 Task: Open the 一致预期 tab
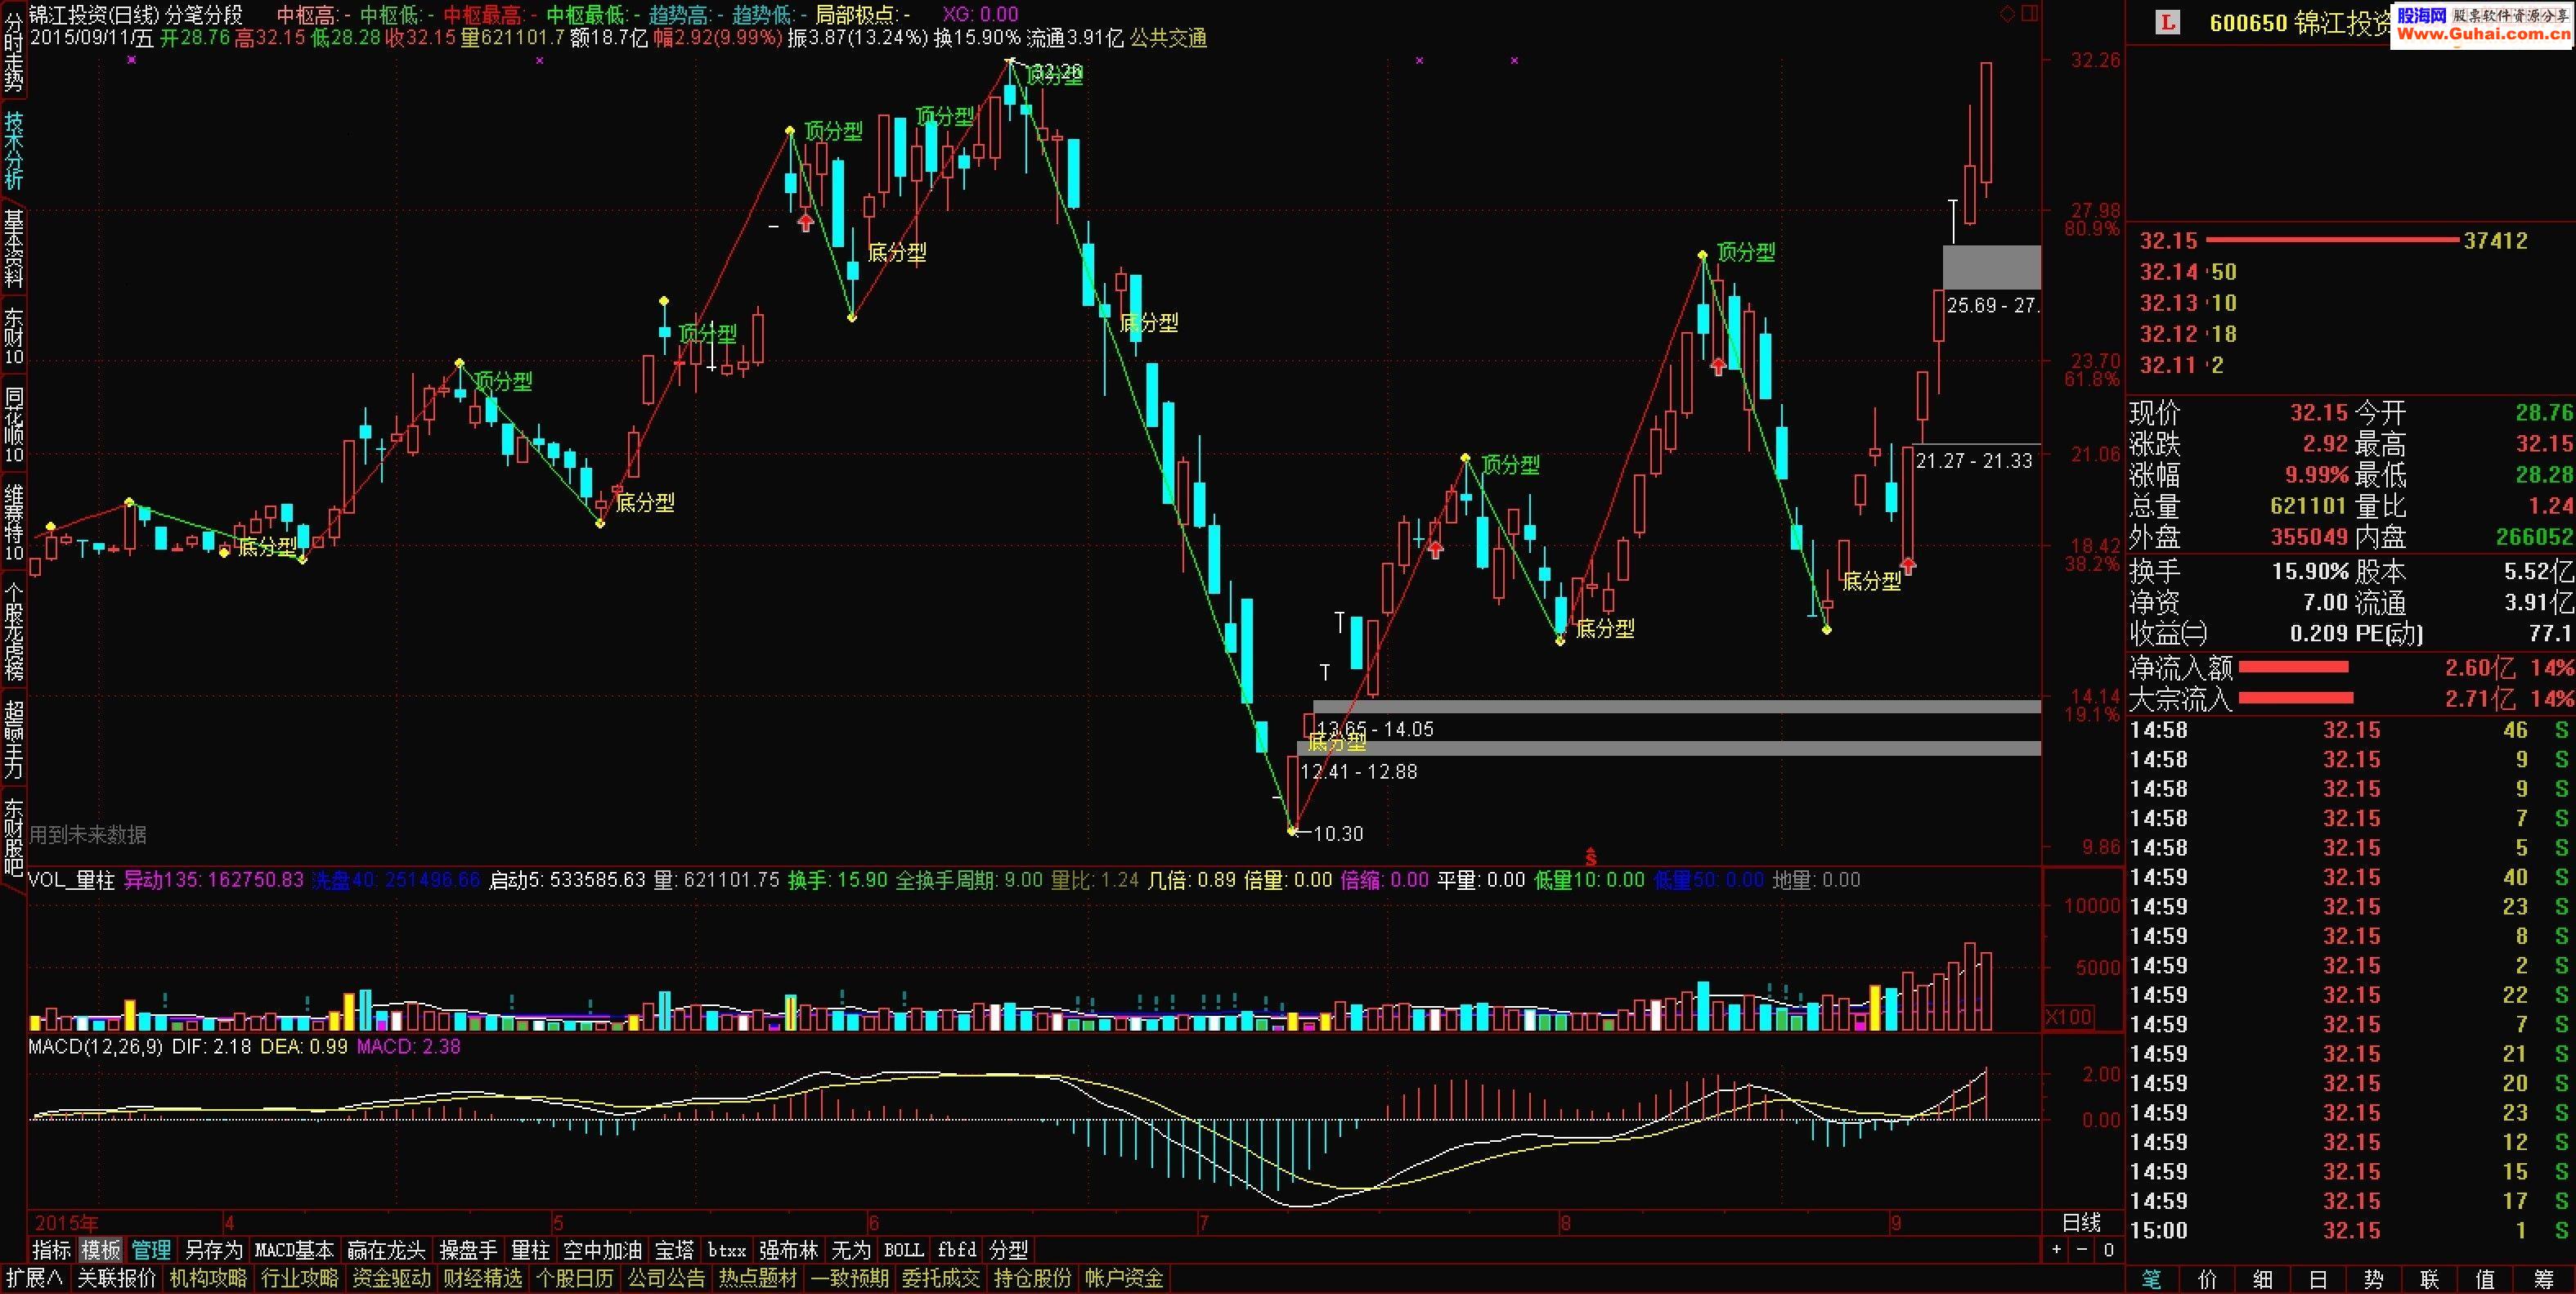point(849,1278)
